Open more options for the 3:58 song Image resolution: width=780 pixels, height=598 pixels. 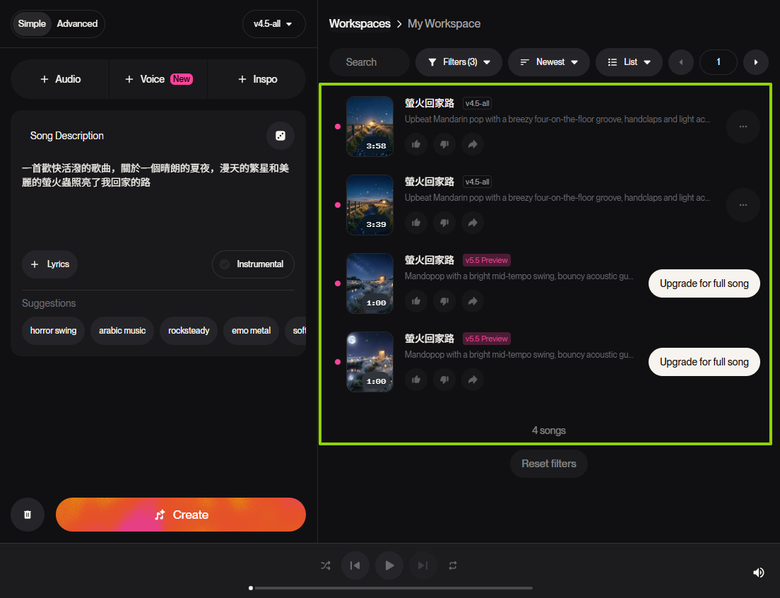(x=743, y=126)
